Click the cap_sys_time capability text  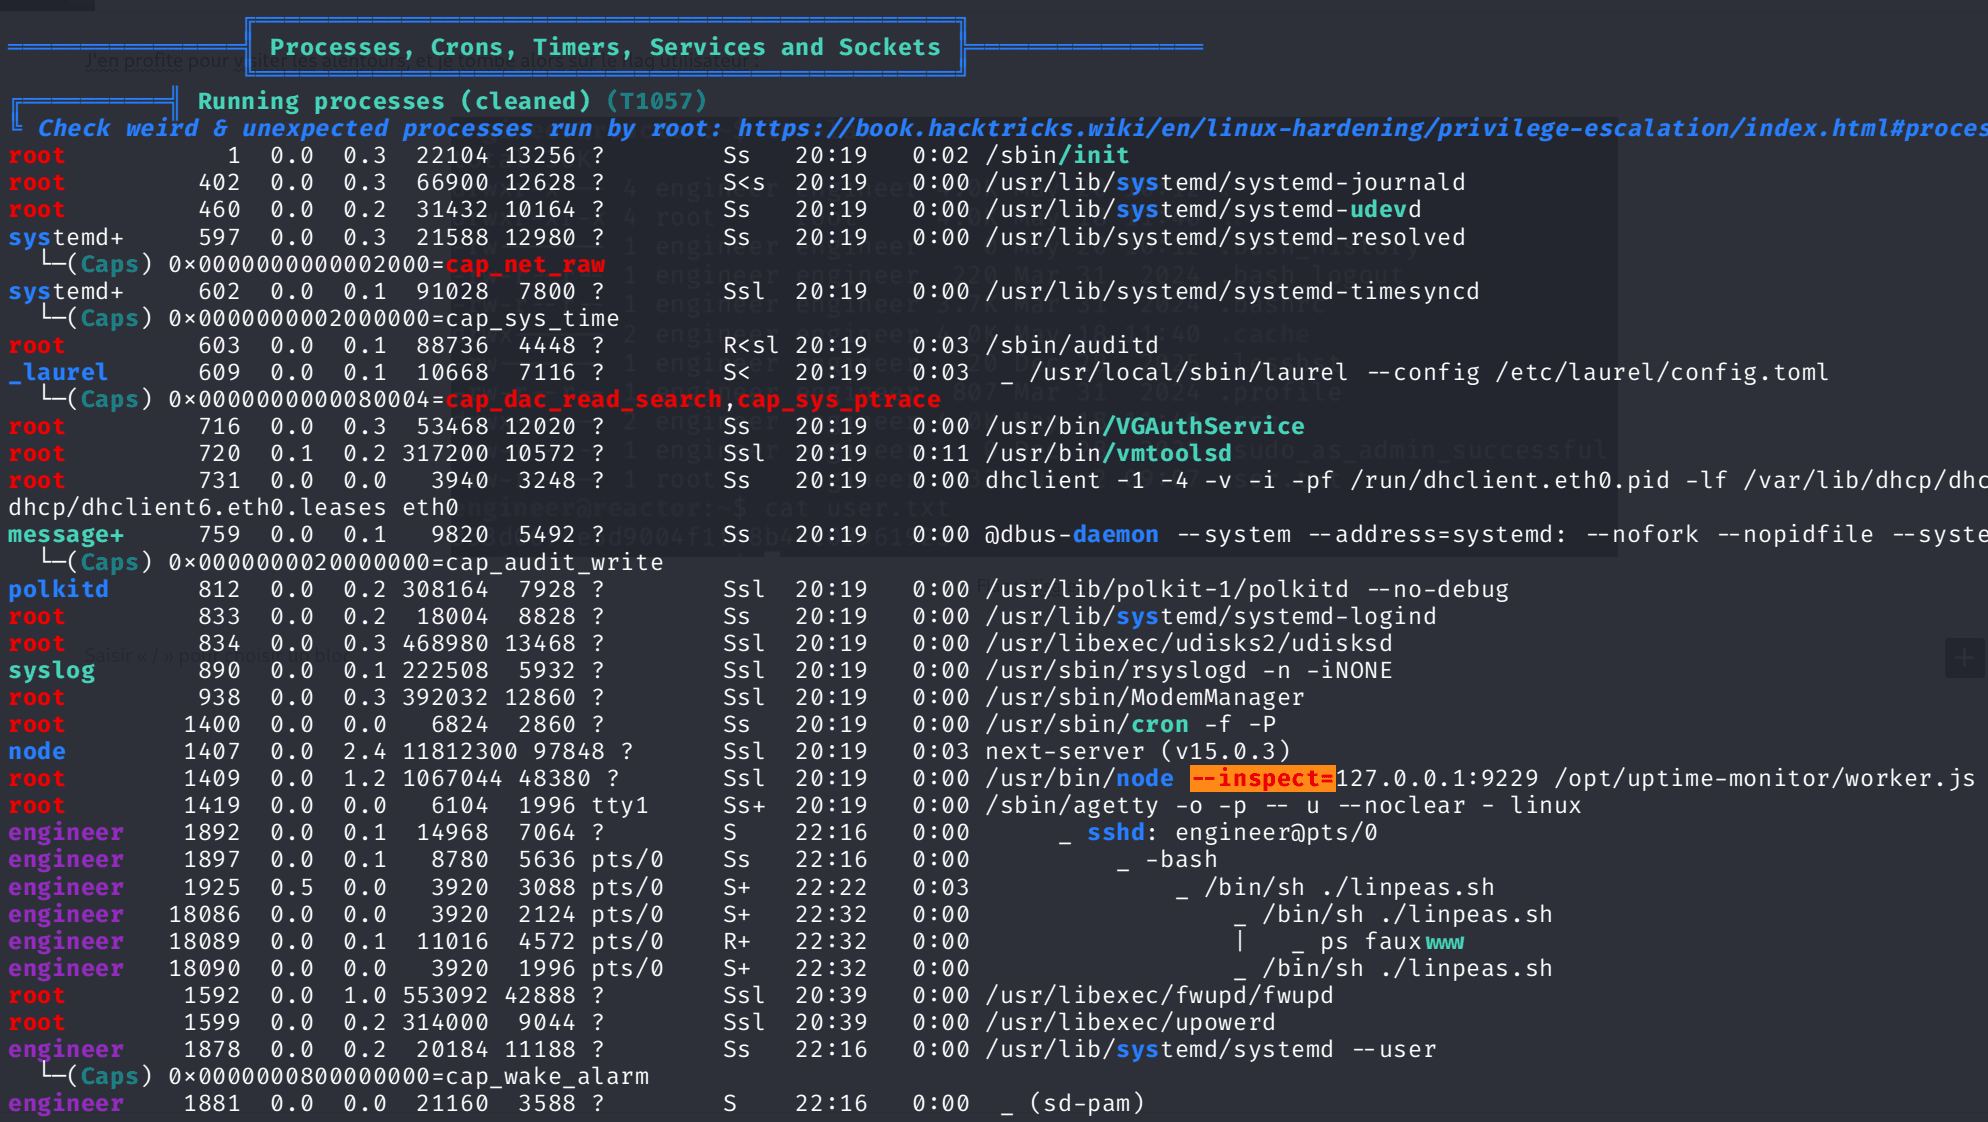pos(532,318)
